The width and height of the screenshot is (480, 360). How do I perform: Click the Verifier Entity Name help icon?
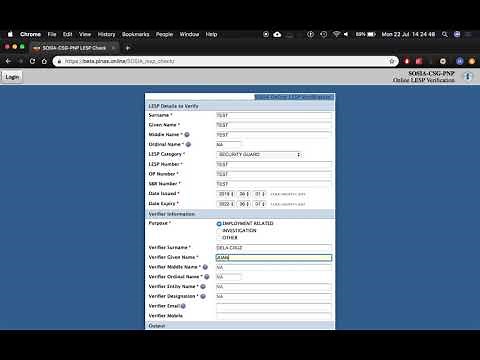203,286
